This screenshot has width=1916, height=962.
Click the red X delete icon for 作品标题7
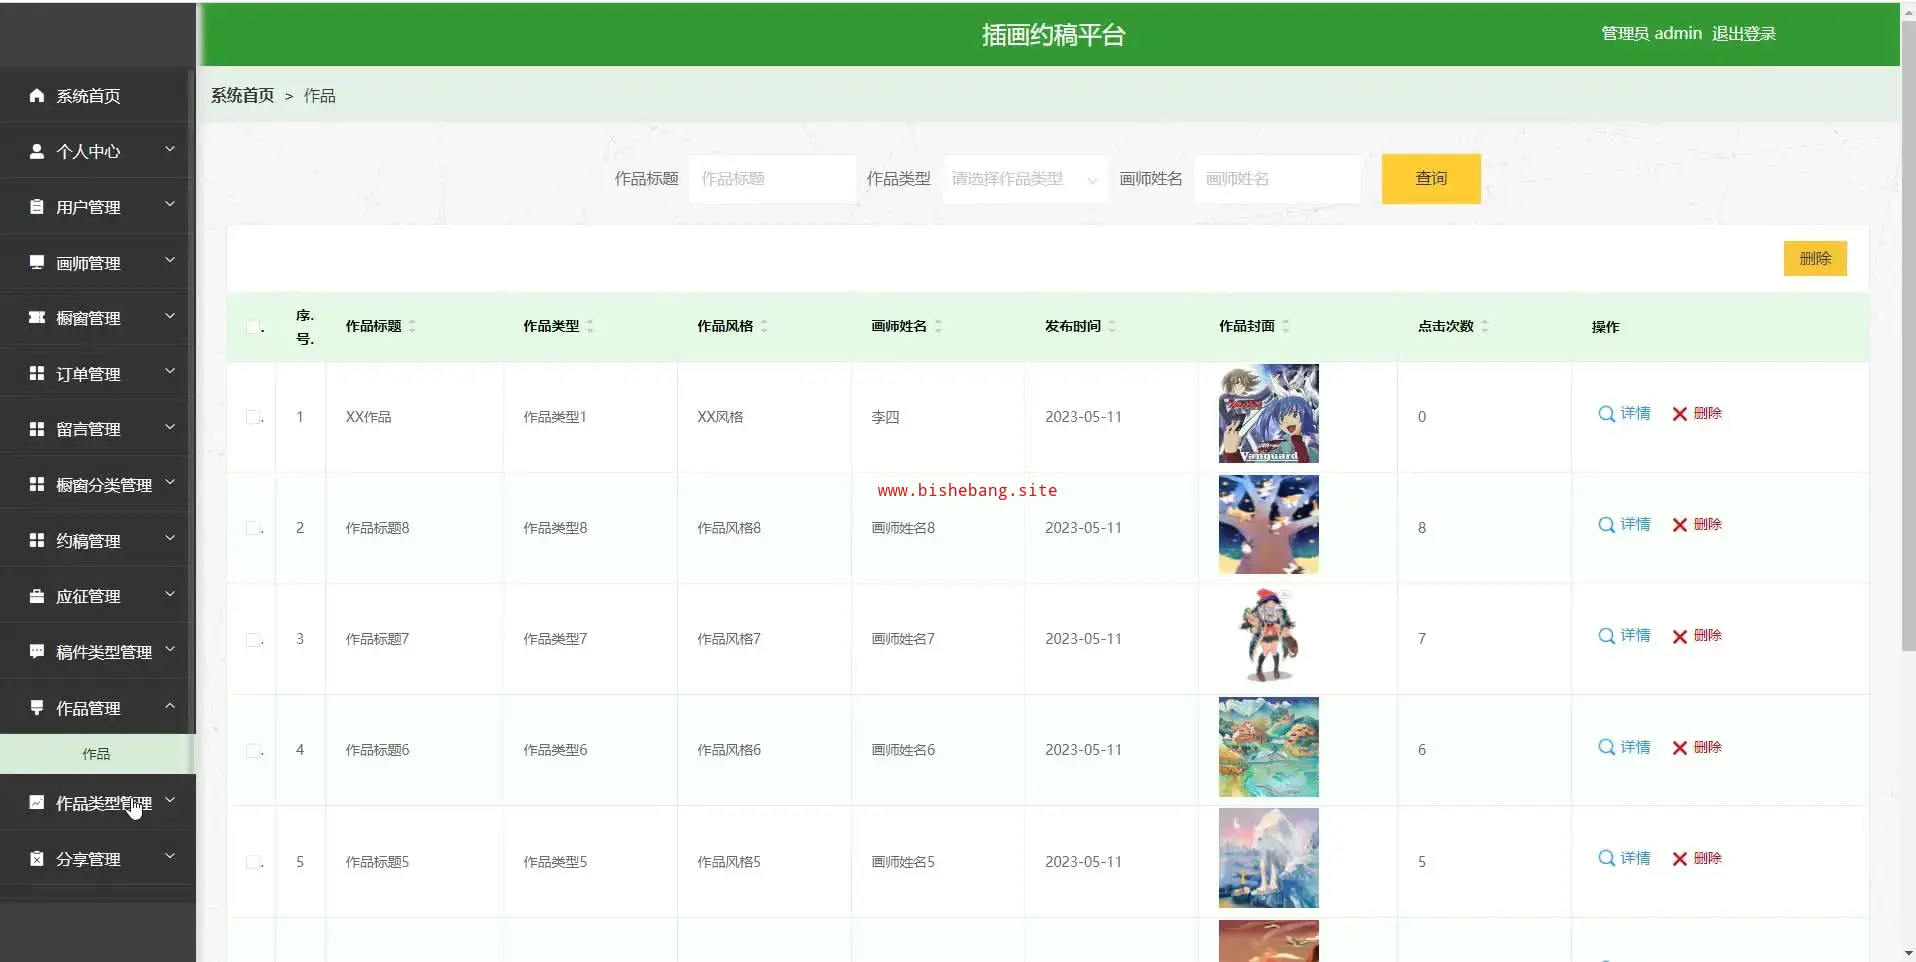(1680, 636)
